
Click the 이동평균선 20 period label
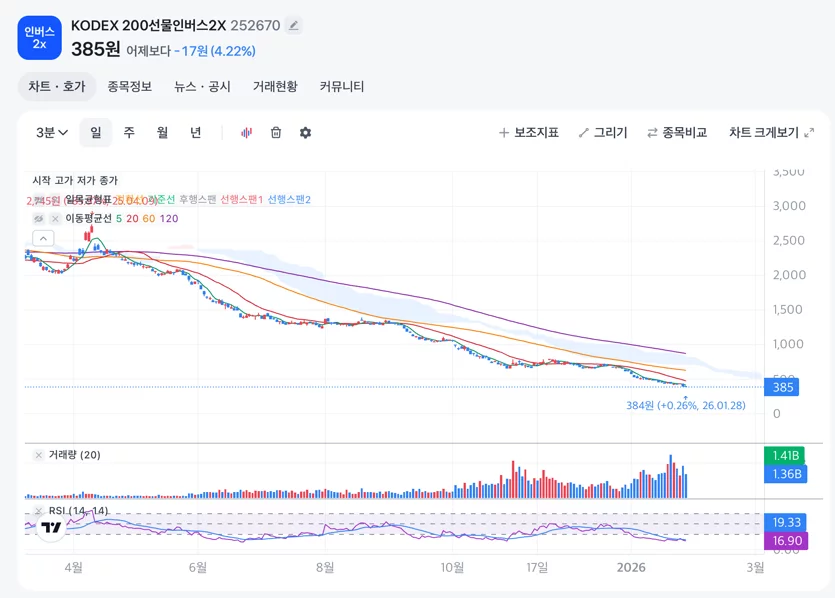click(132, 218)
